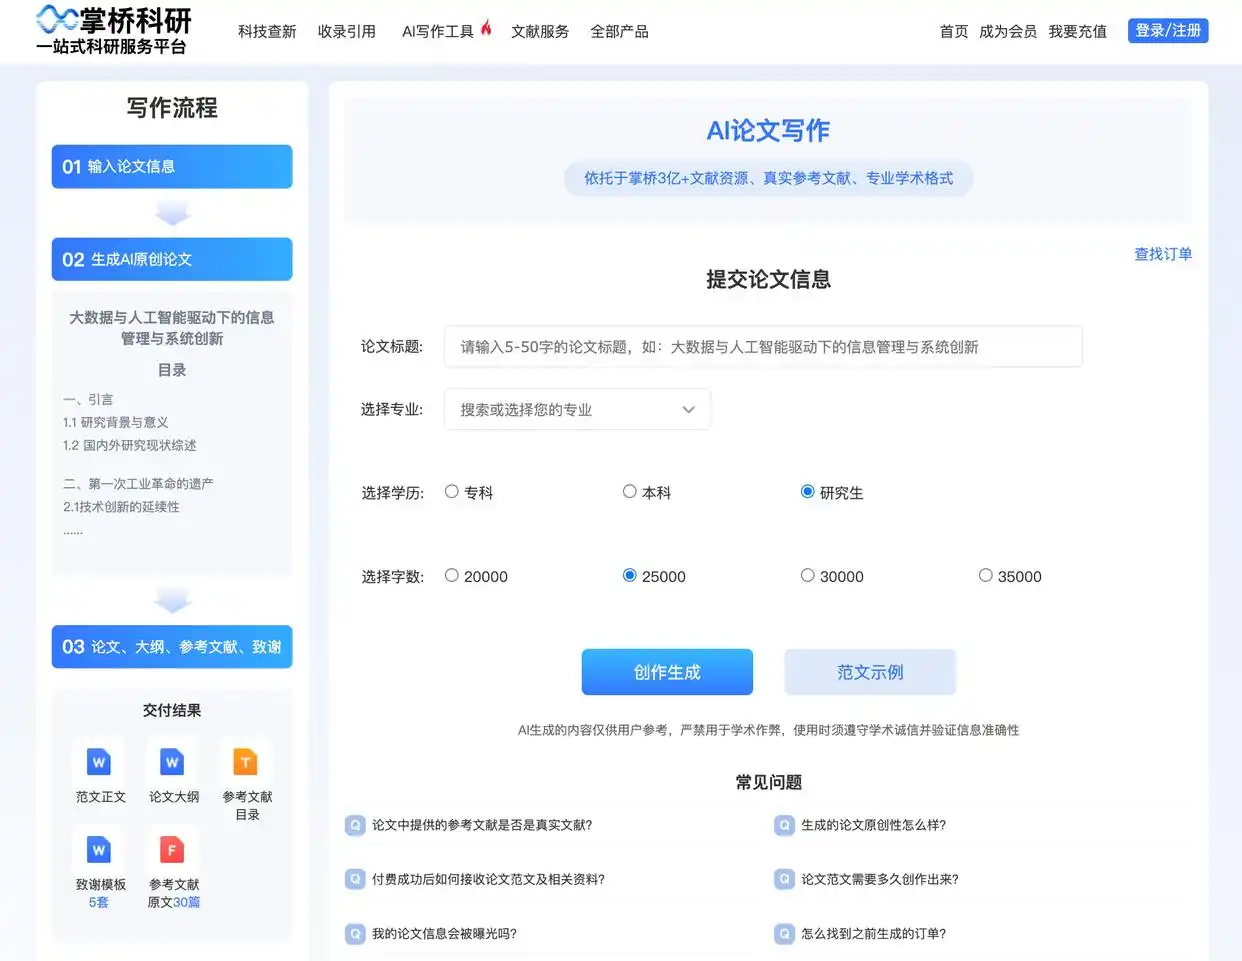Screen dimensions: 1242x961
Task: Open the 参考文献目录 icon
Action: pos(245,762)
